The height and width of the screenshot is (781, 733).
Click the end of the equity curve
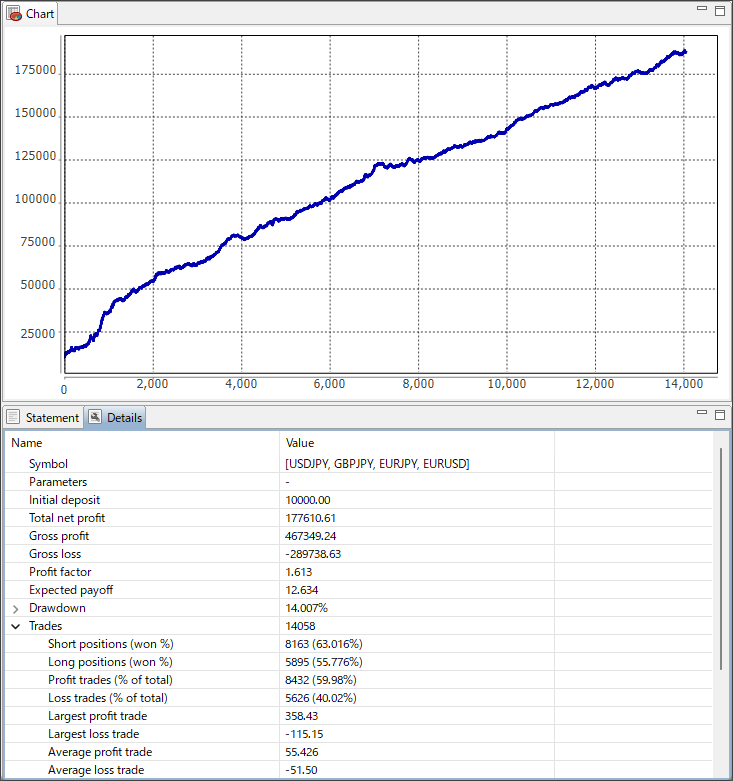pyautogui.click(x=685, y=52)
